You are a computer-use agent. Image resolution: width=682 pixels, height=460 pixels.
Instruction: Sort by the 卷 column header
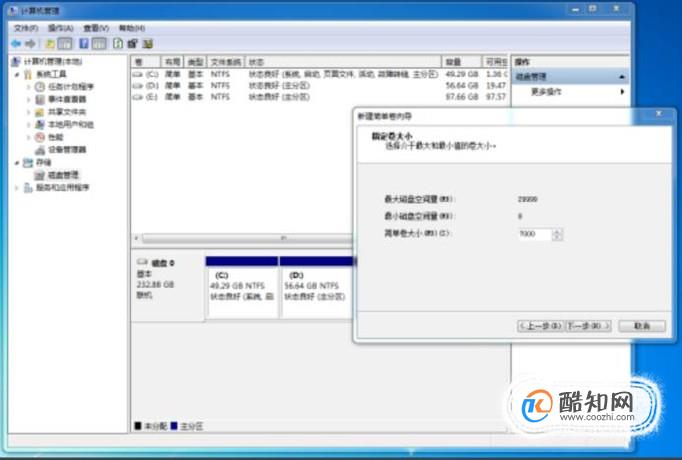(146, 62)
